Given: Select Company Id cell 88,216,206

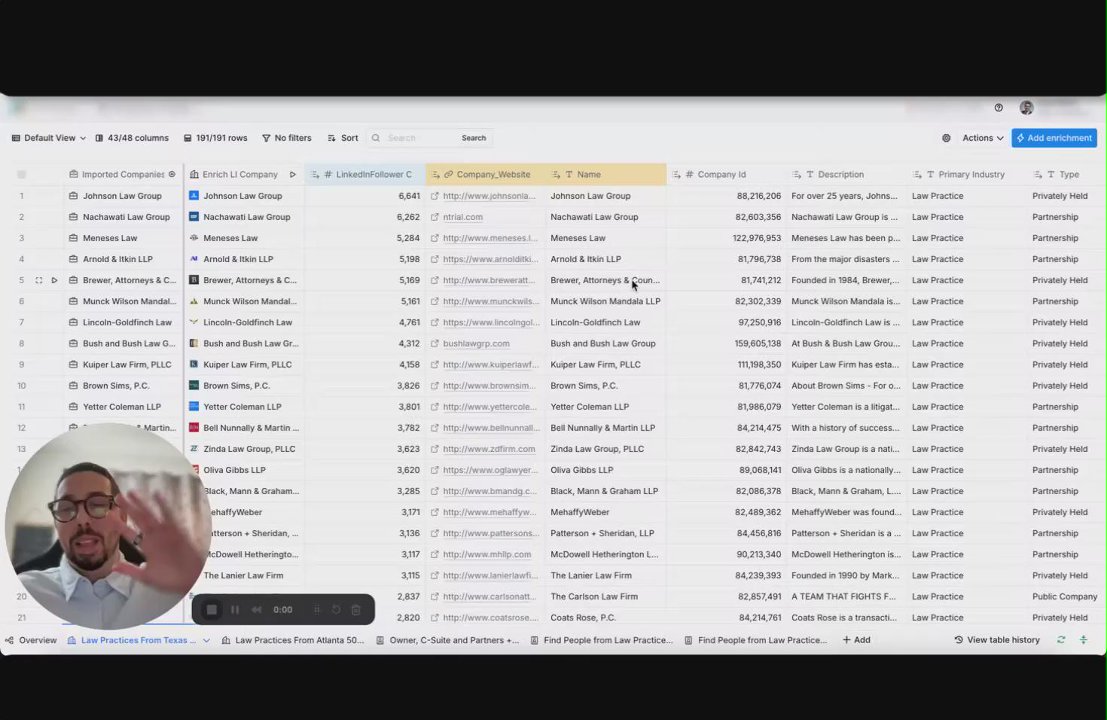Looking at the screenshot, I should [726, 196].
